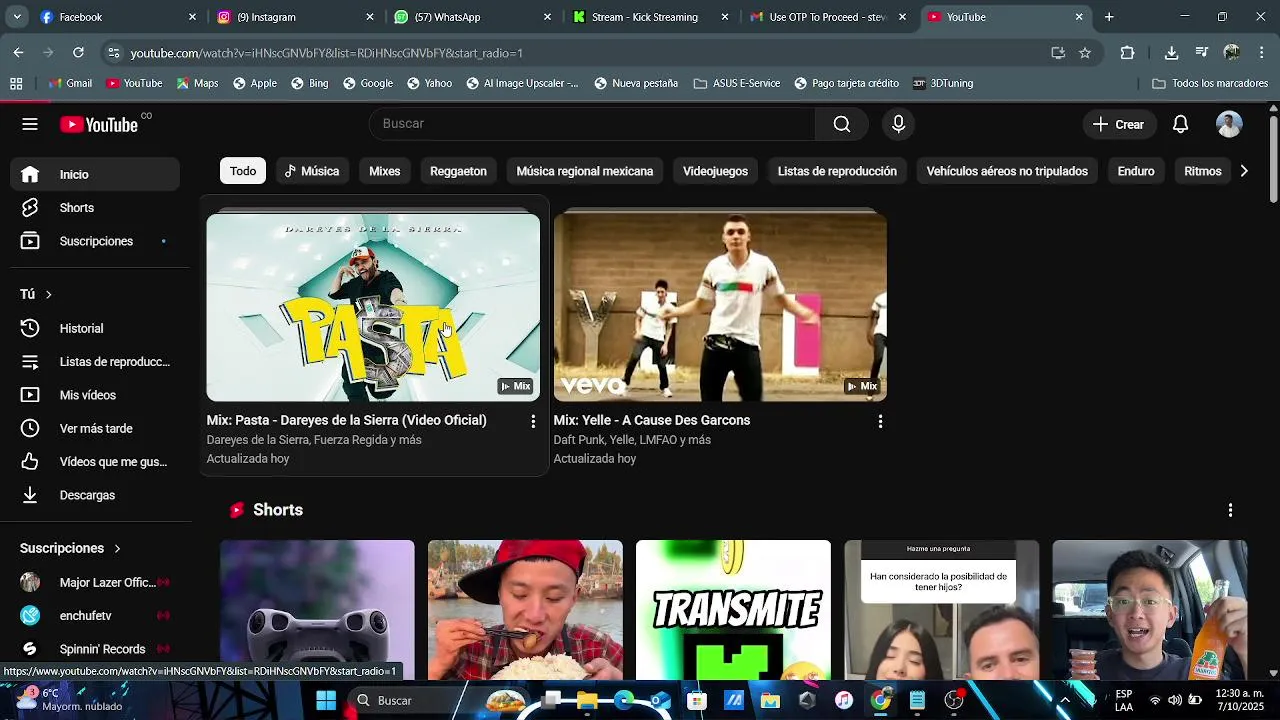Reload the page in Chrome
Viewport: 1280px width, 720px height.
78,53
